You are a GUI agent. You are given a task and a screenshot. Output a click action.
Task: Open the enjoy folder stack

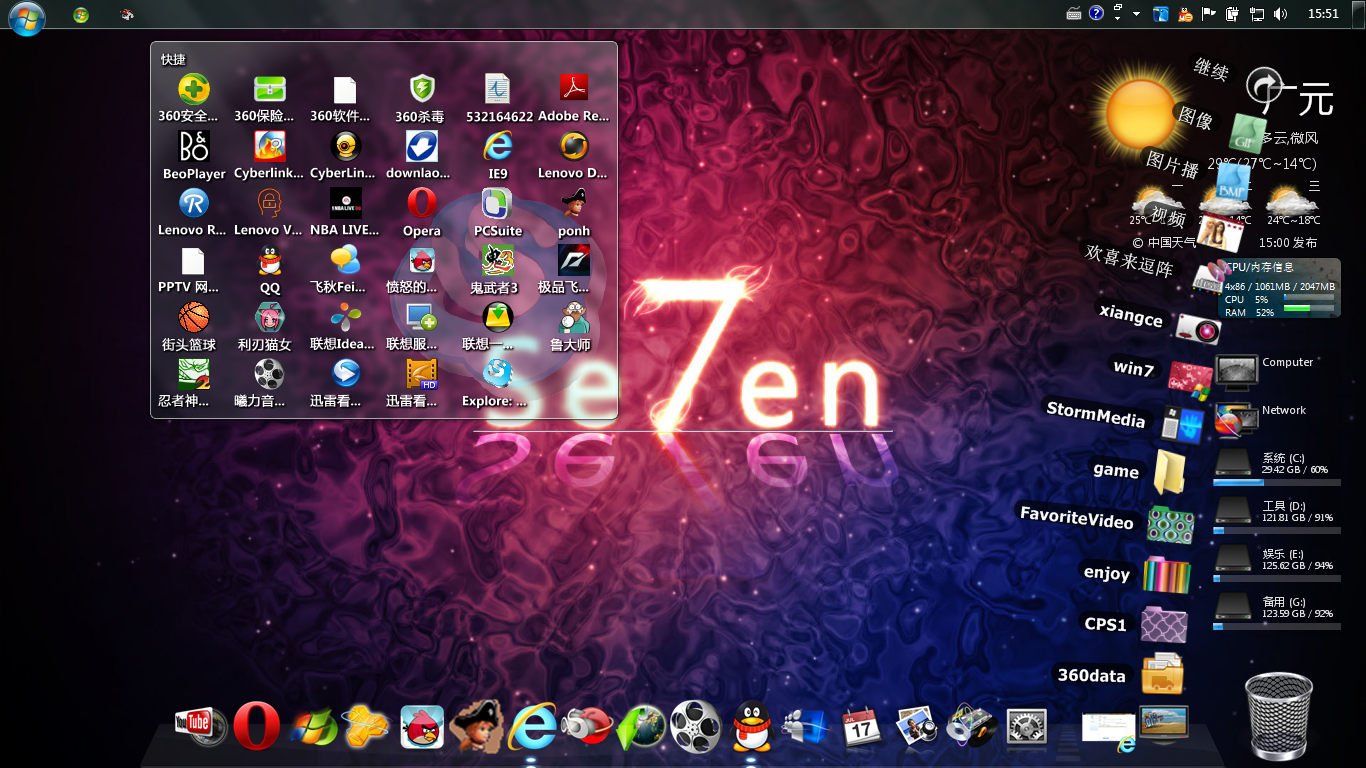click(1167, 575)
